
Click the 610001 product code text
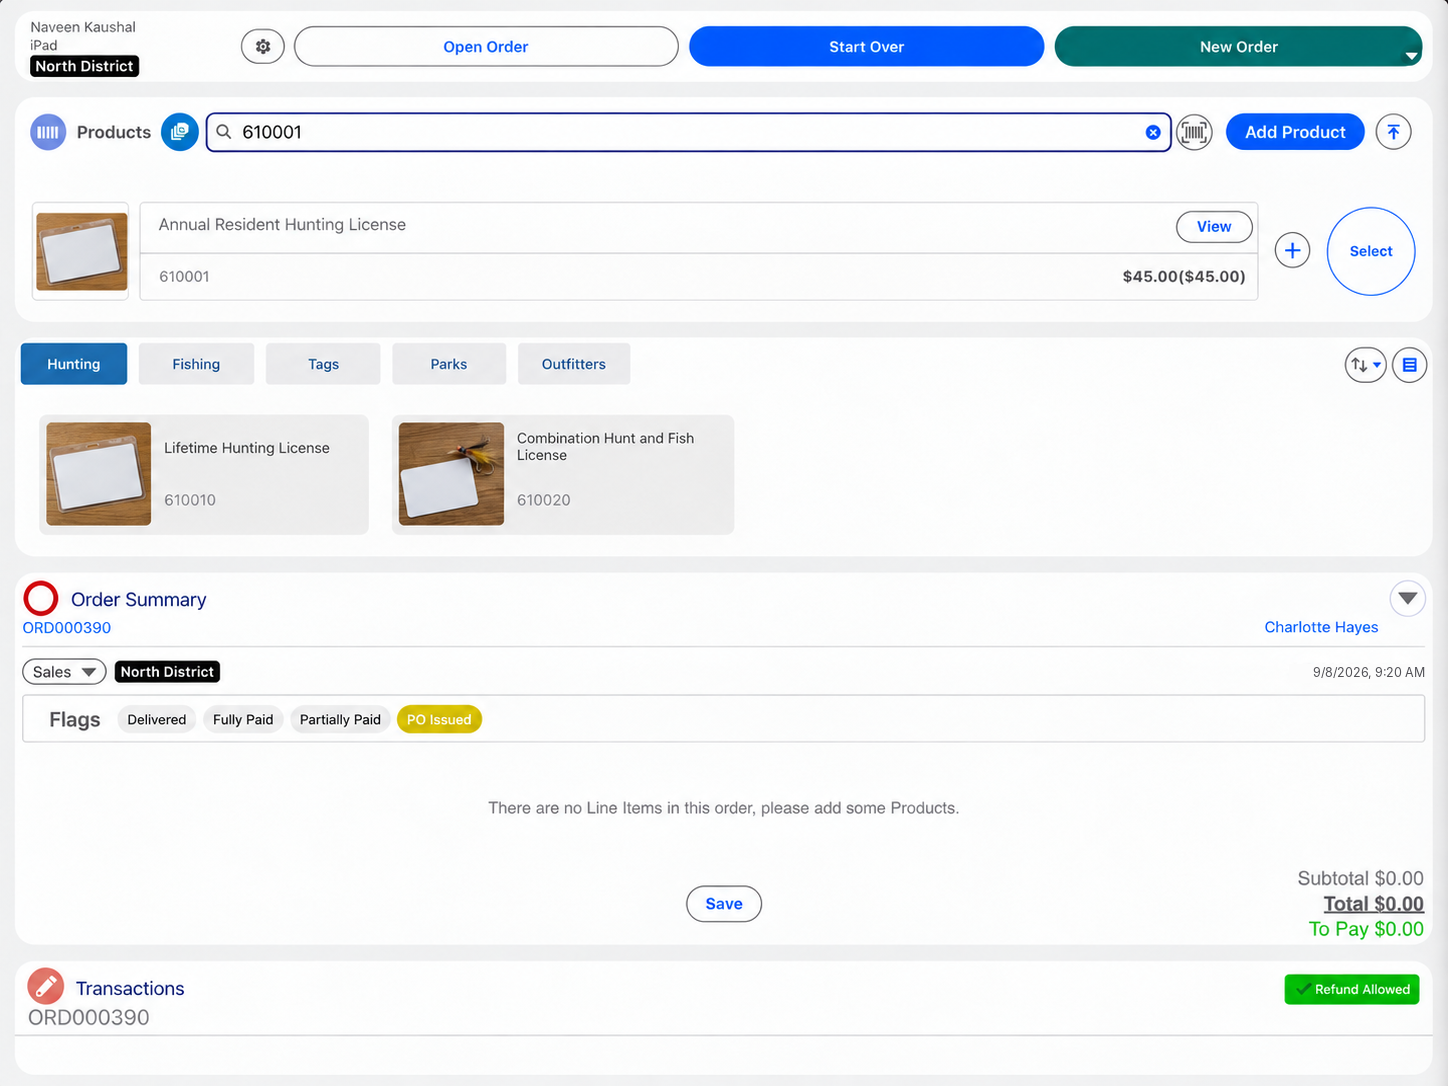point(184,277)
